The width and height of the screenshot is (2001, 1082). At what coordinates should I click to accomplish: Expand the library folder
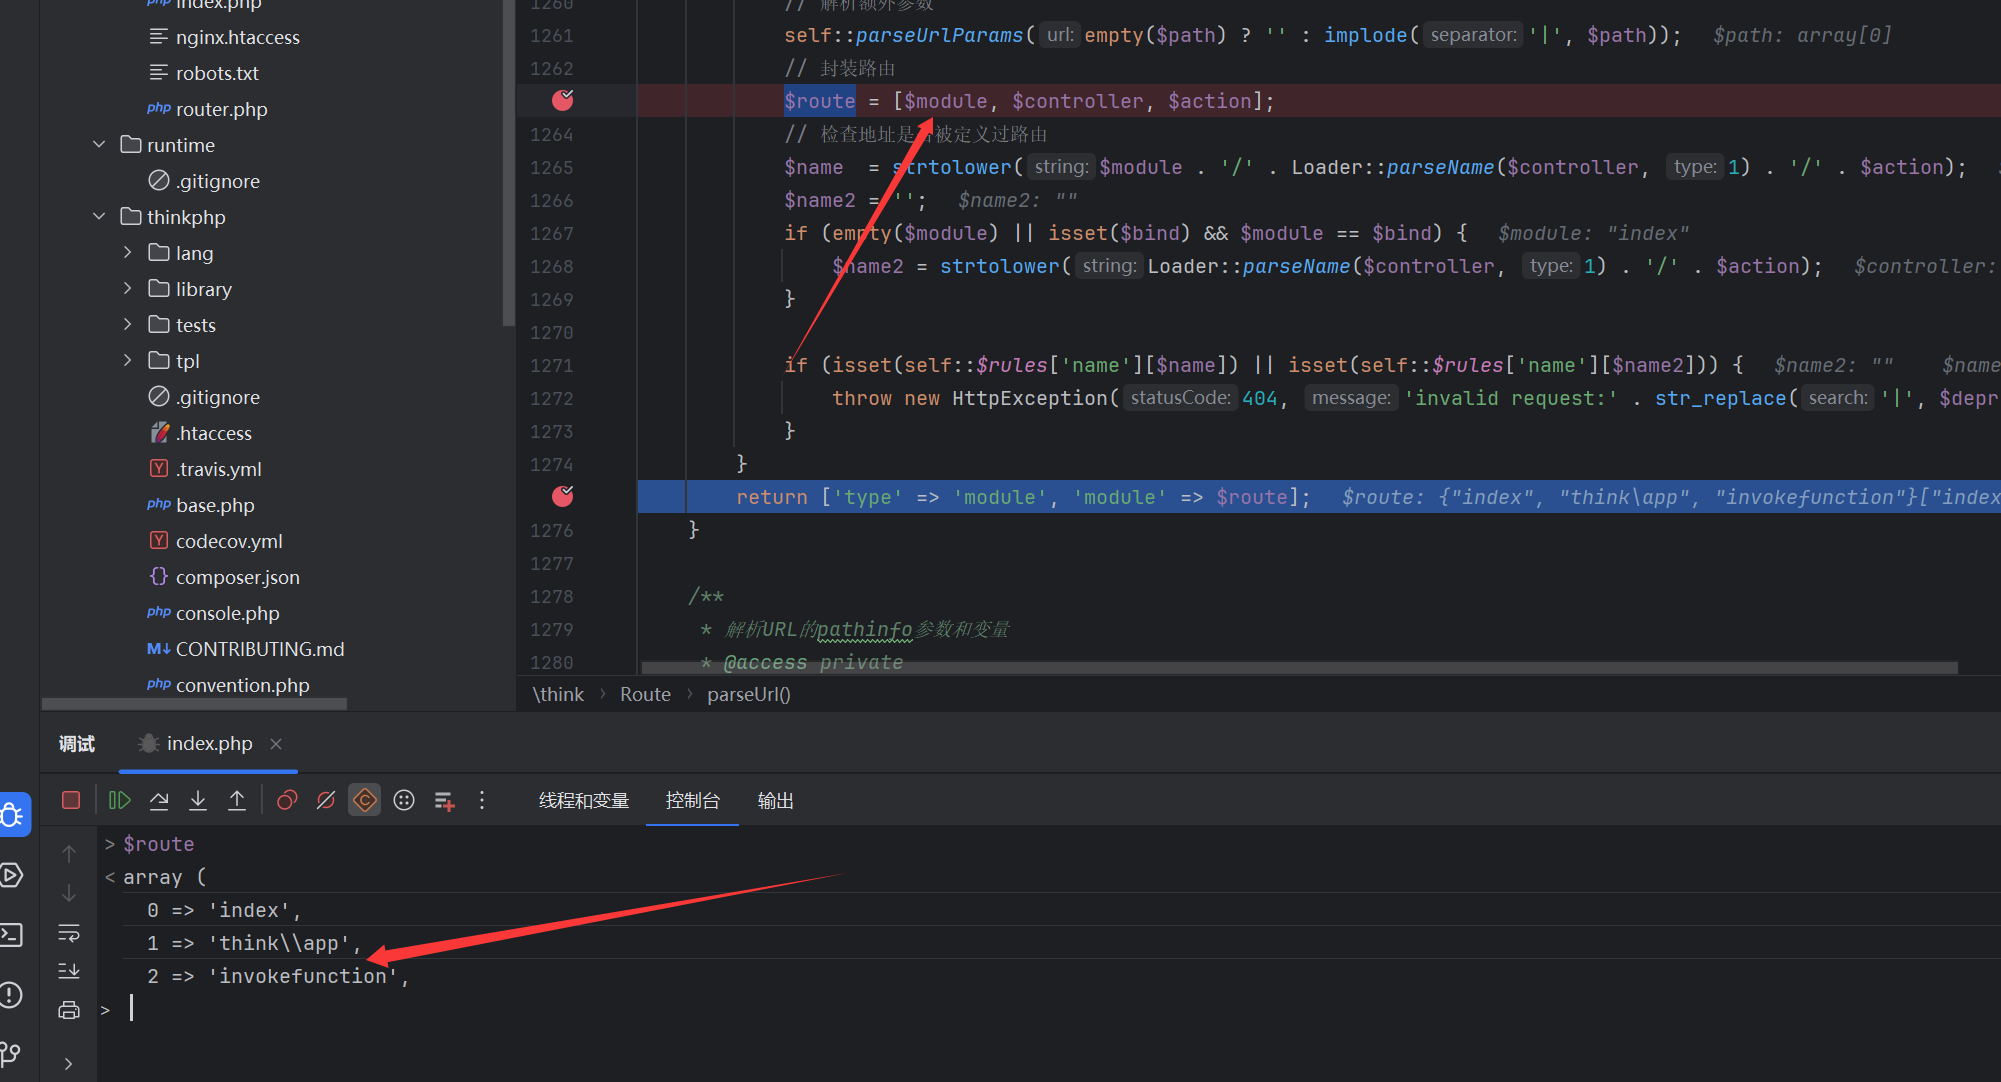127,289
